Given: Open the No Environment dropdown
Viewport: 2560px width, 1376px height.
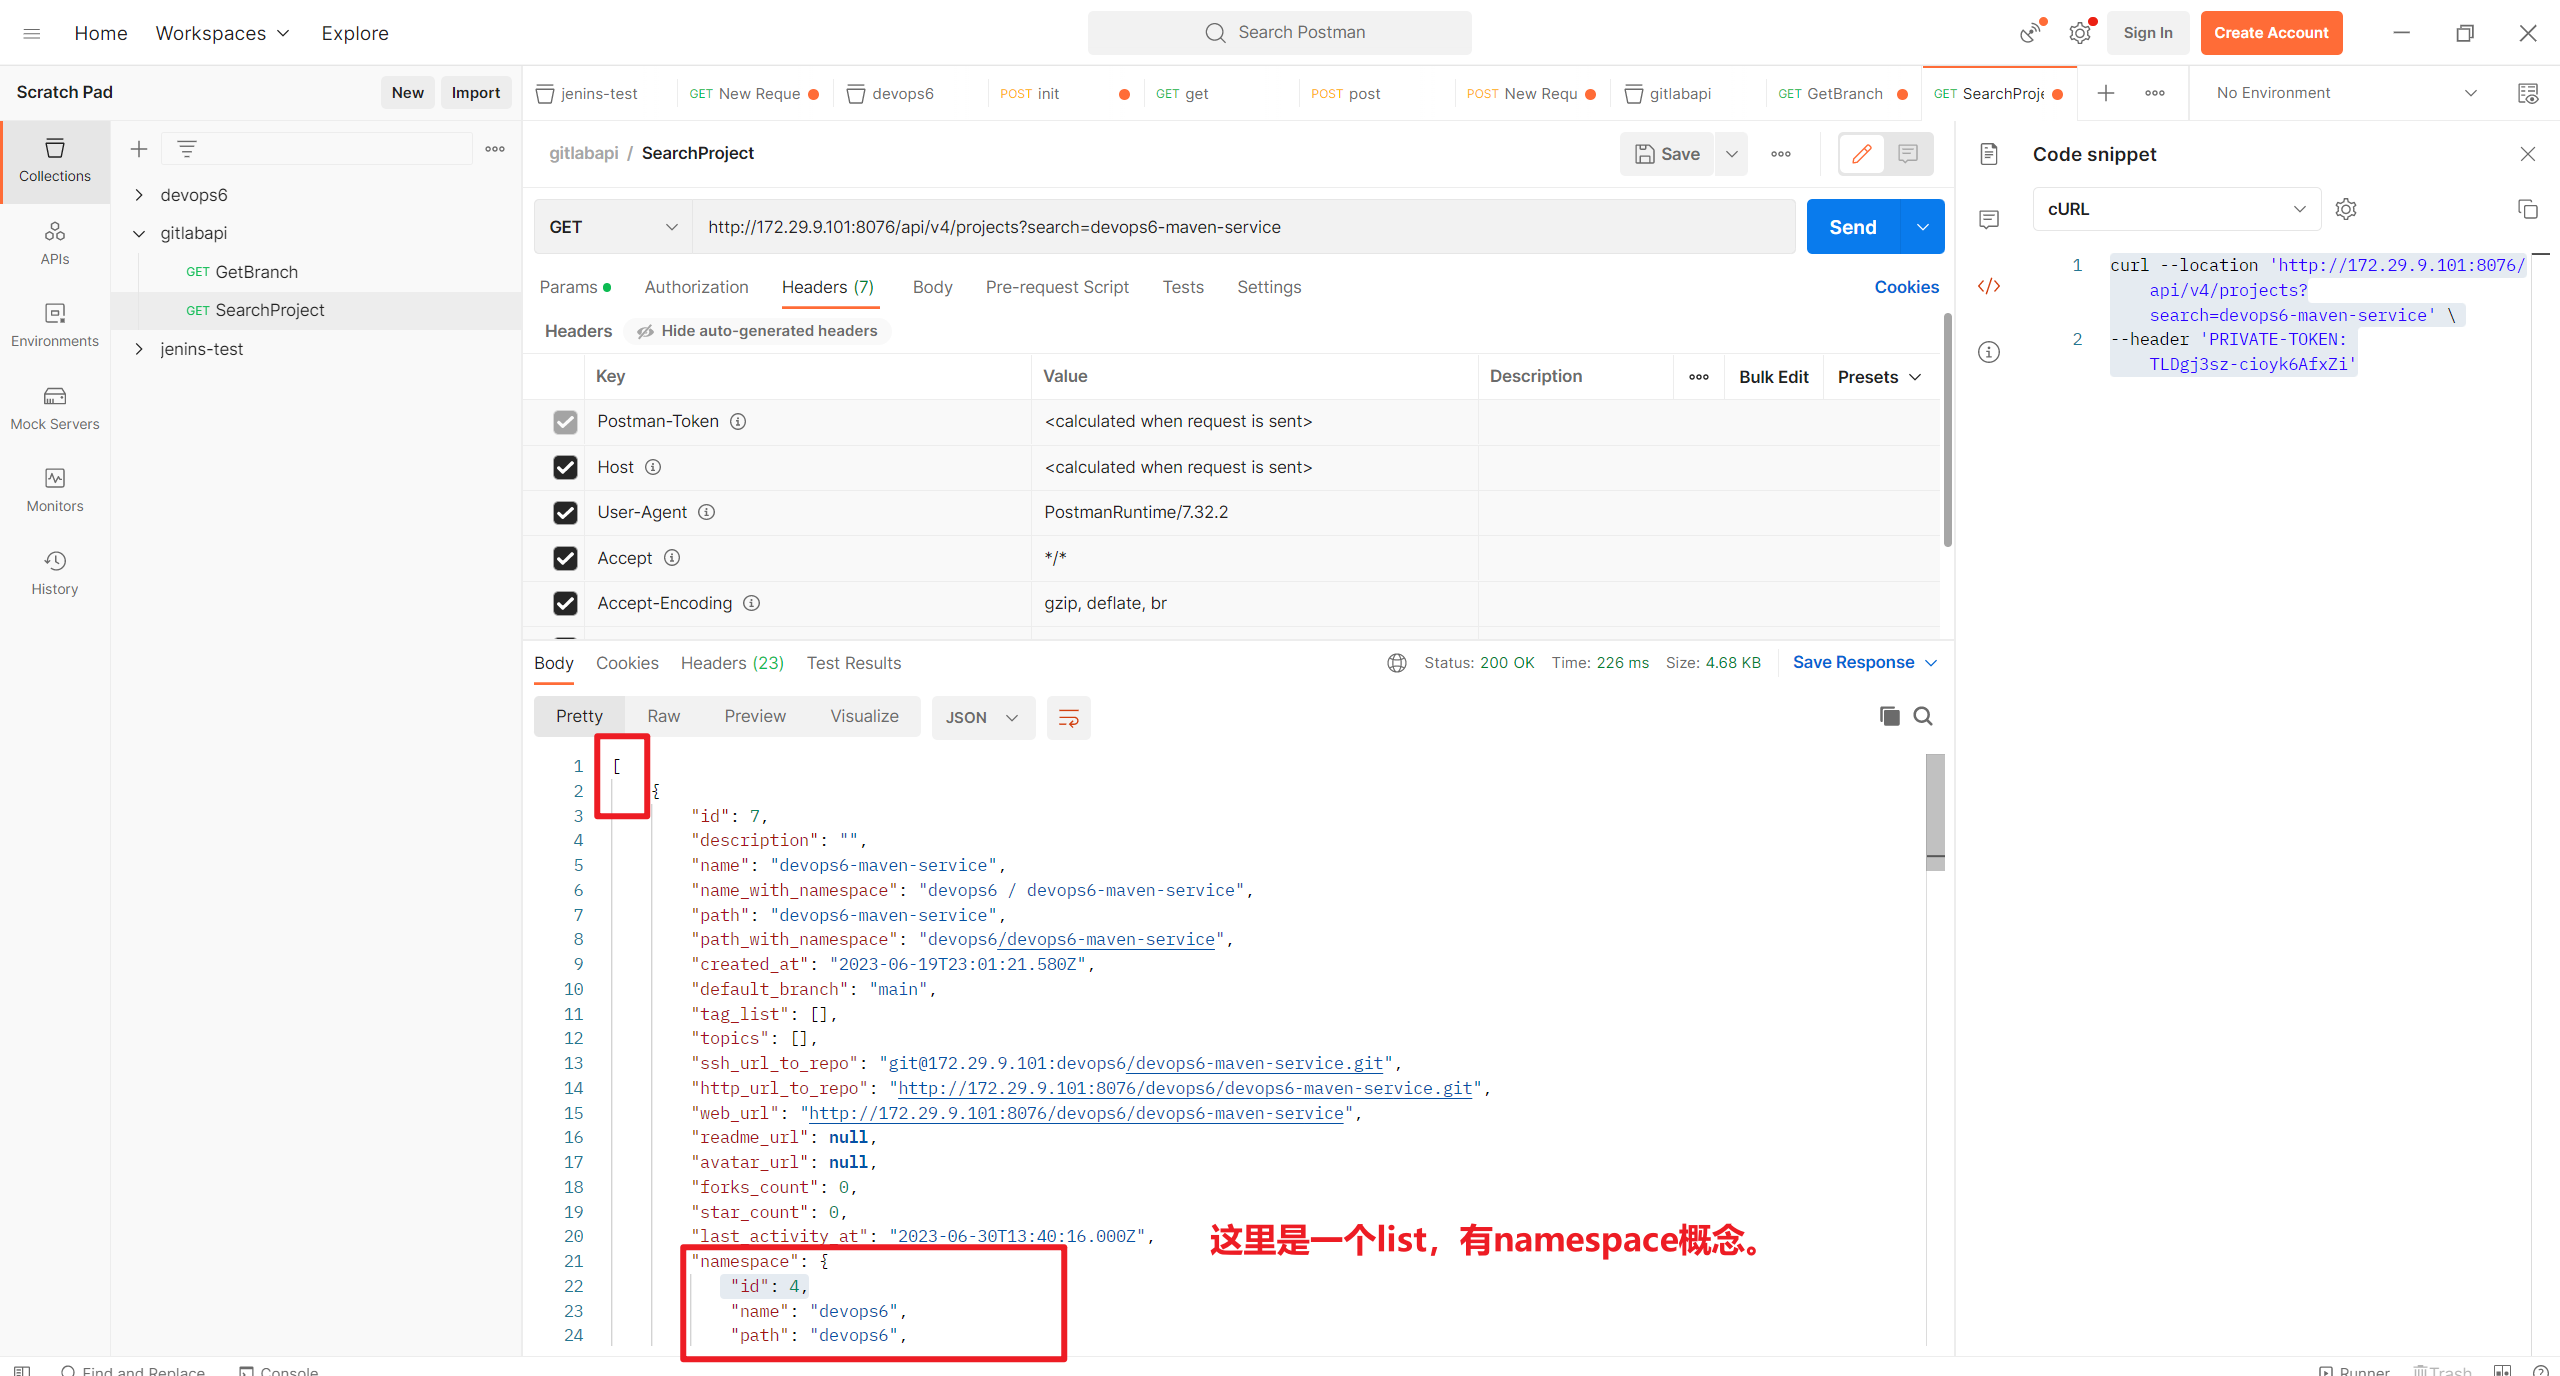Looking at the screenshot, I should pos(2346,93).
